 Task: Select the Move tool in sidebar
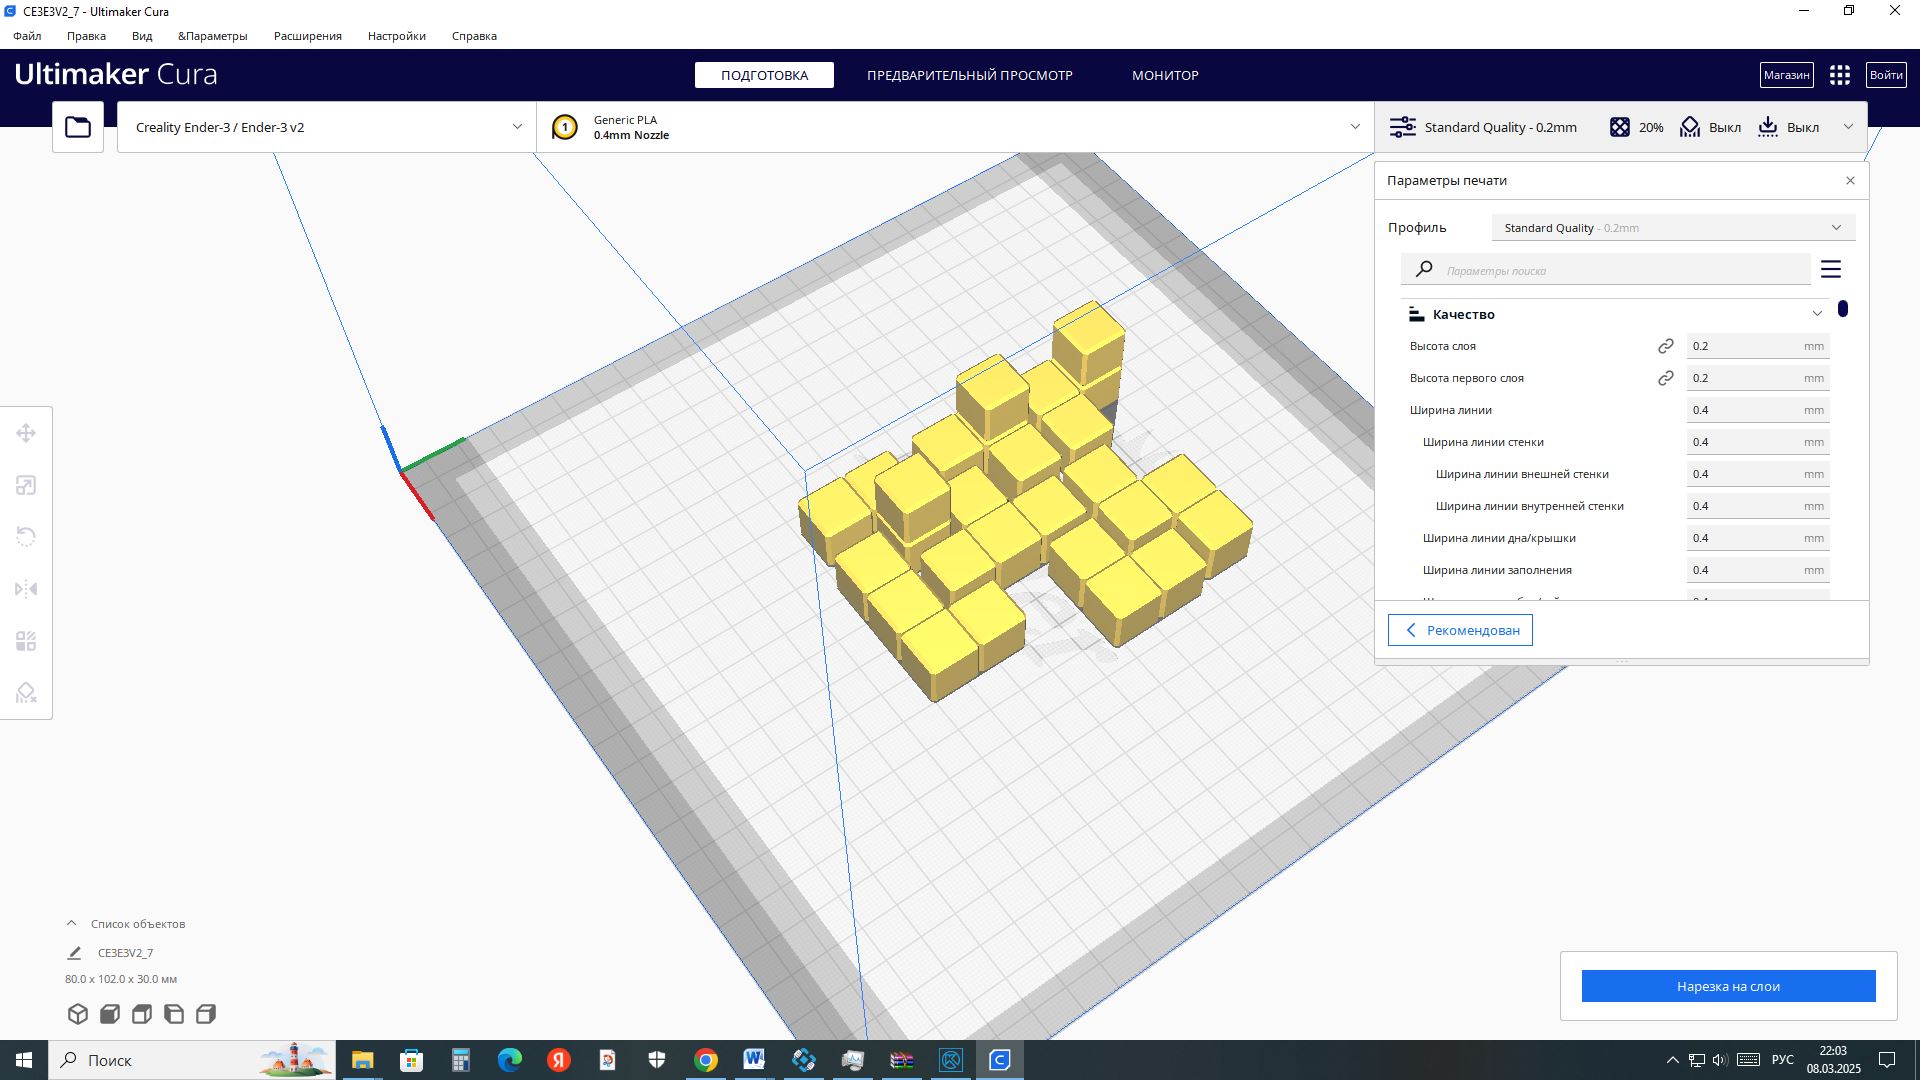click(26, 433)
